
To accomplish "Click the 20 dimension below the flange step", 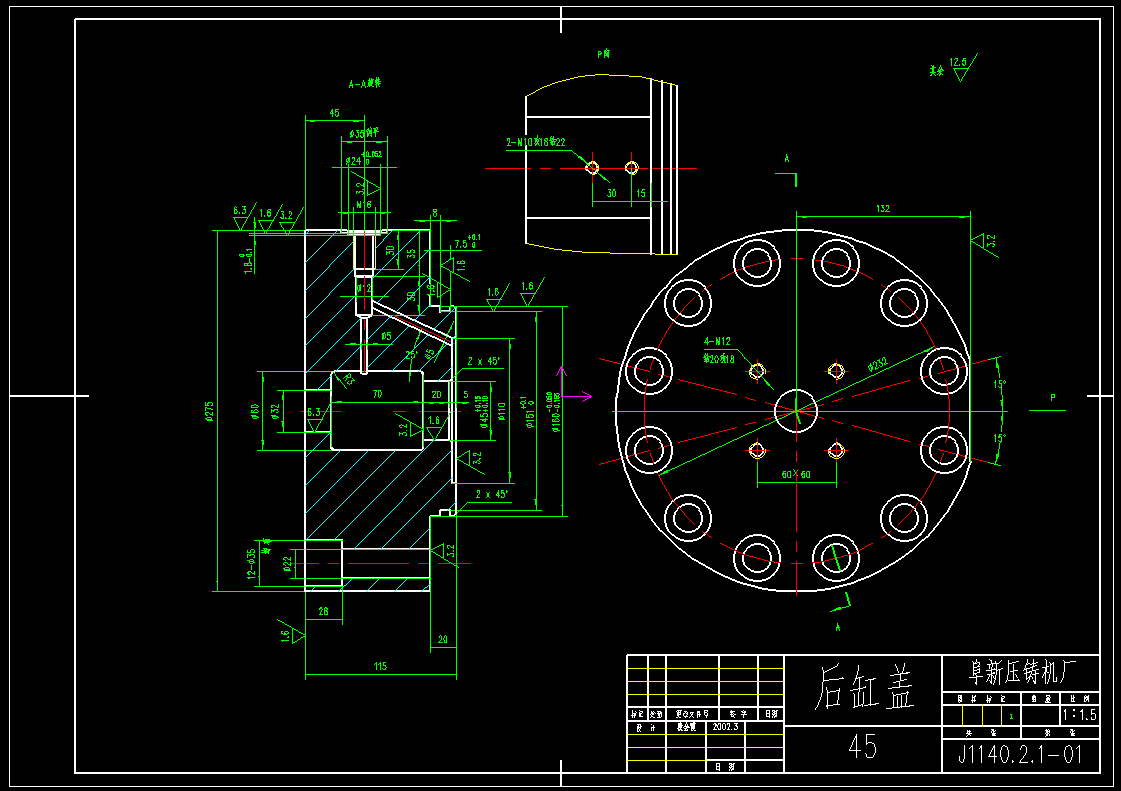I will (443, 639).
